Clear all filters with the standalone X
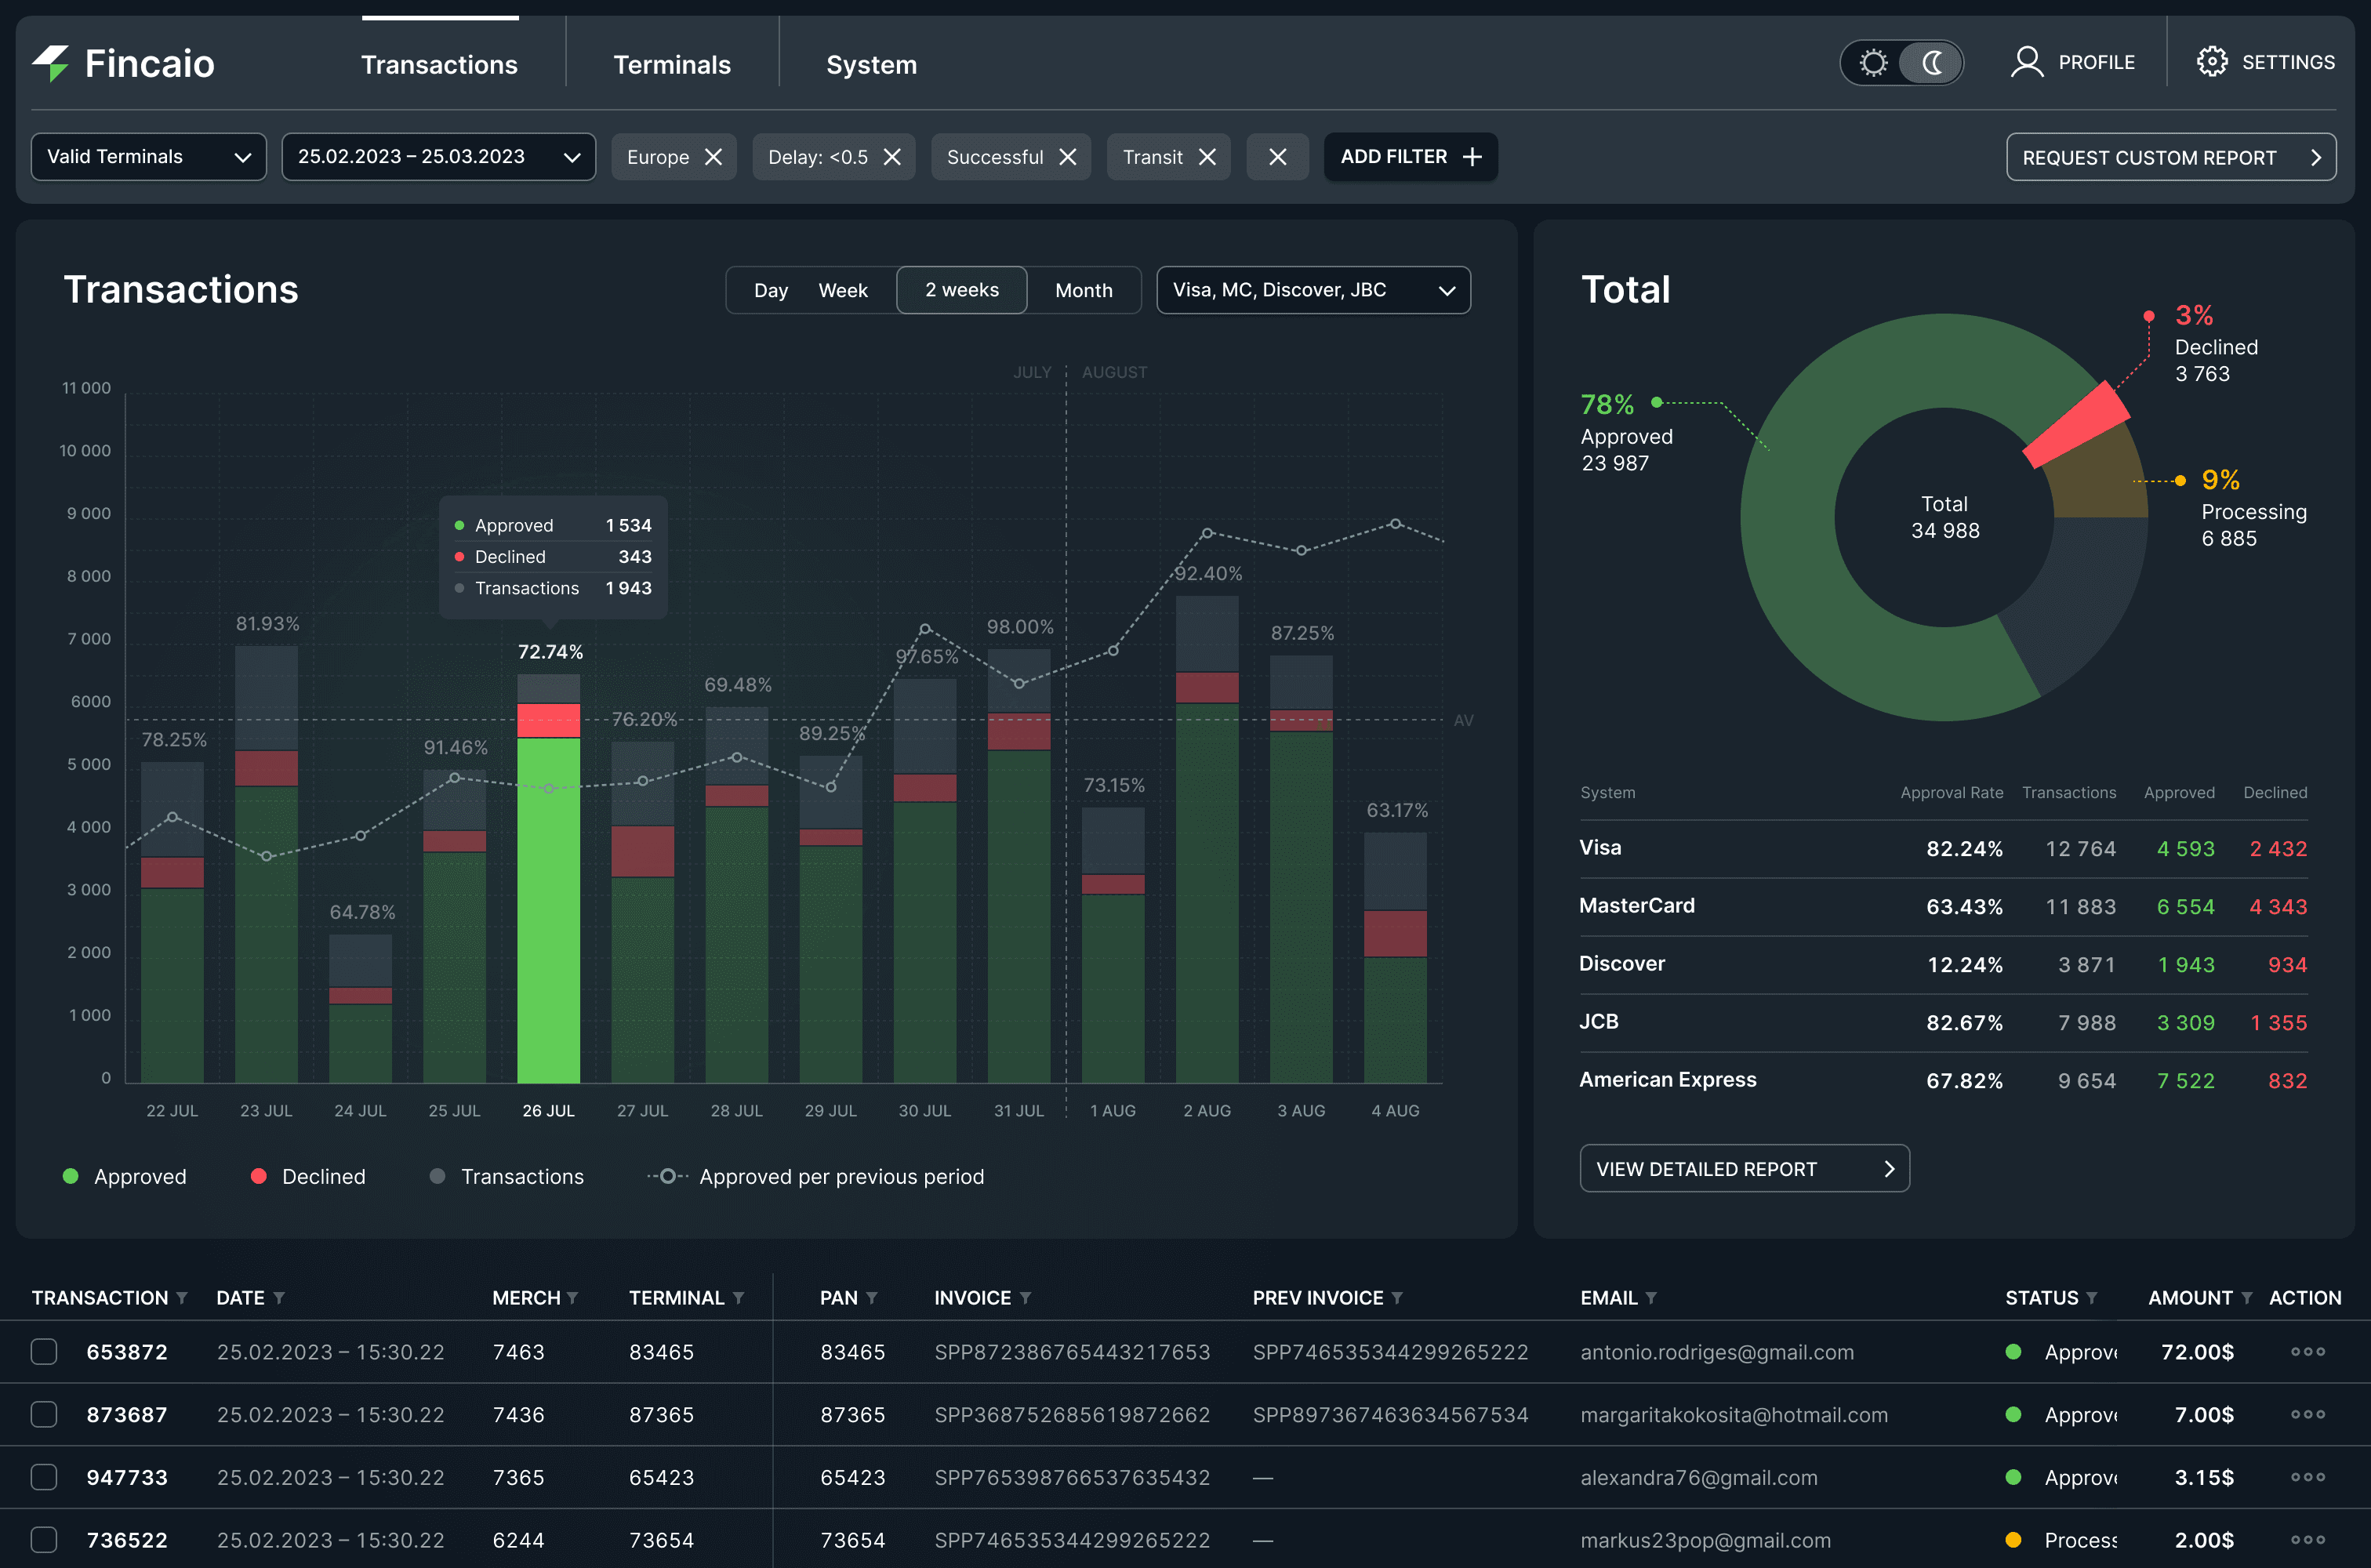 click(x=1277, y=157)
